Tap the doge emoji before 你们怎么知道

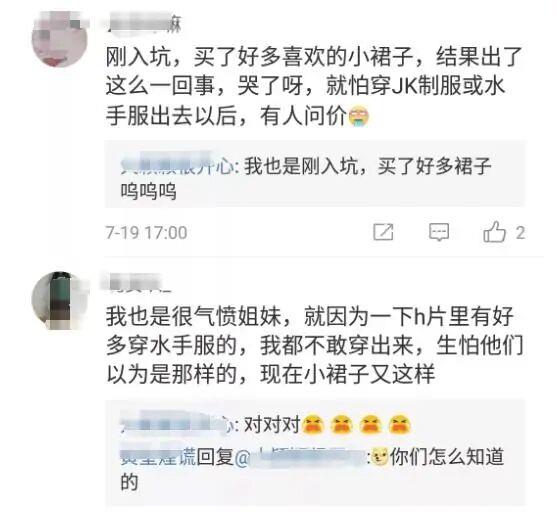(380, 457)
